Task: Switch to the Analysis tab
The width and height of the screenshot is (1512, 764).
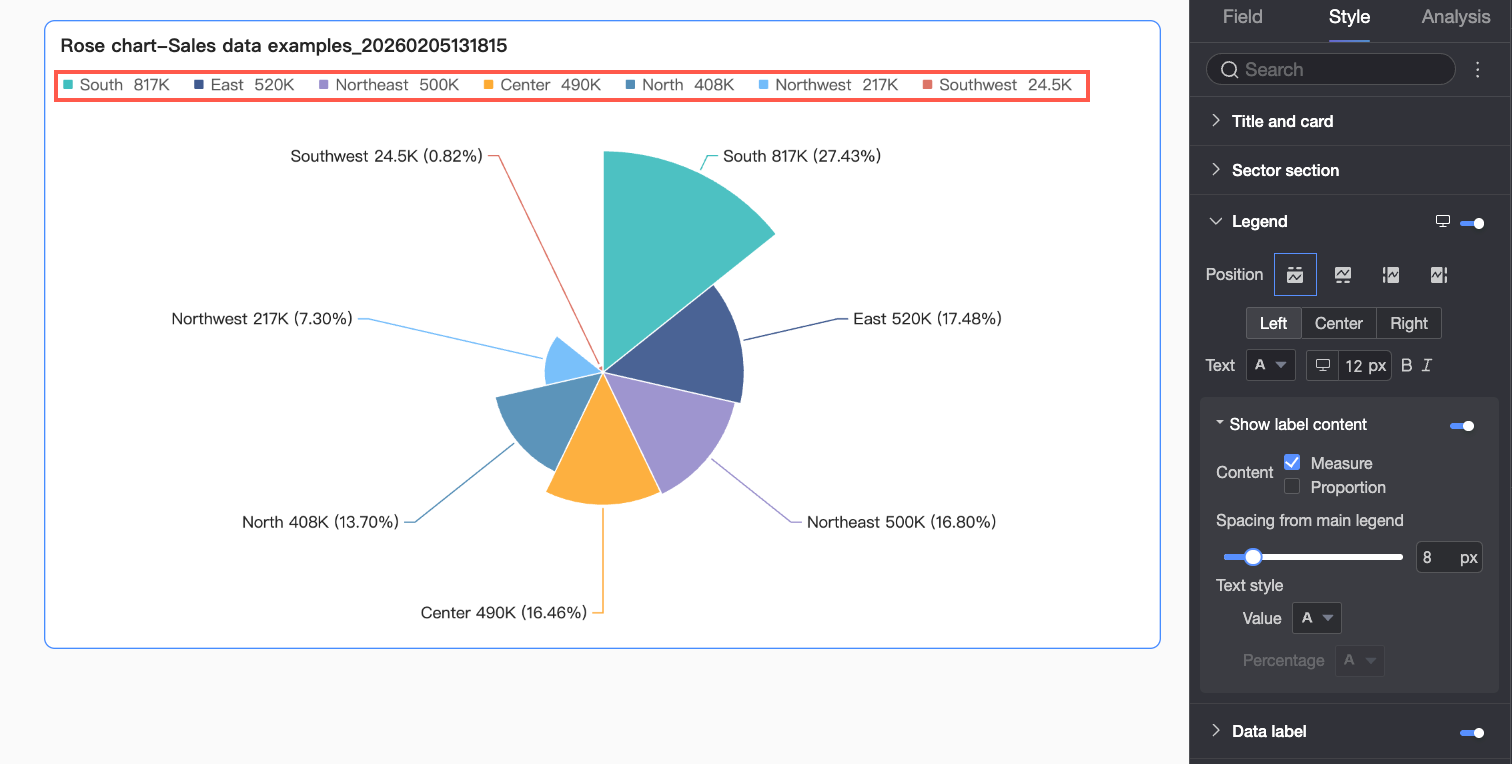Action: coord(1456,17)
